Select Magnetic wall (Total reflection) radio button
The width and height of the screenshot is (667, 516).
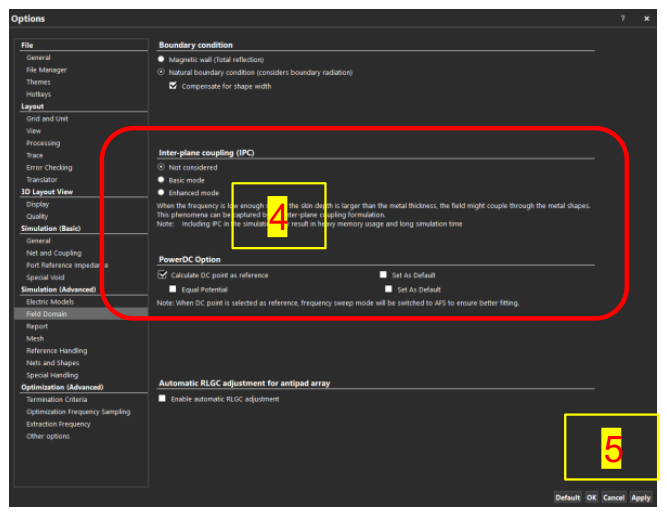coord(161,59)
